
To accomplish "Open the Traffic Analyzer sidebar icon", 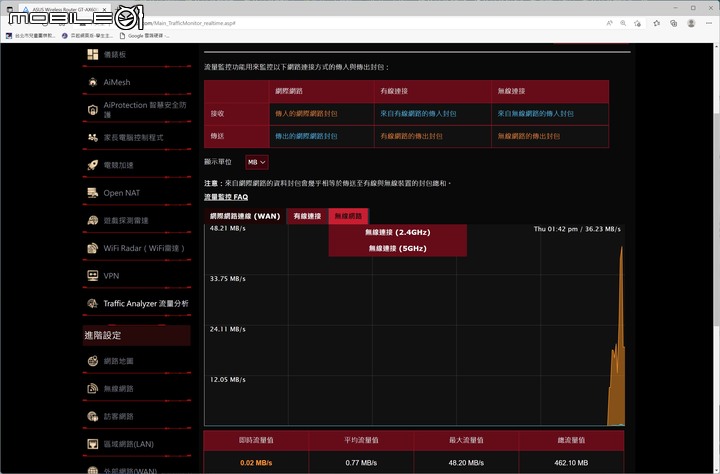I will click(x=93, y=304).
